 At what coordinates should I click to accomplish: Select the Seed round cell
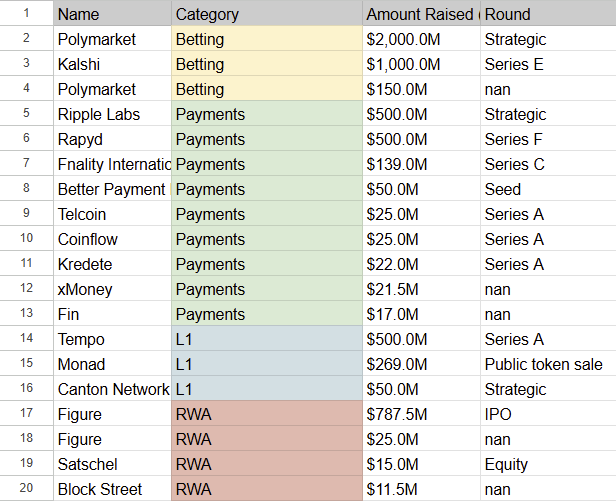[547, 189]
